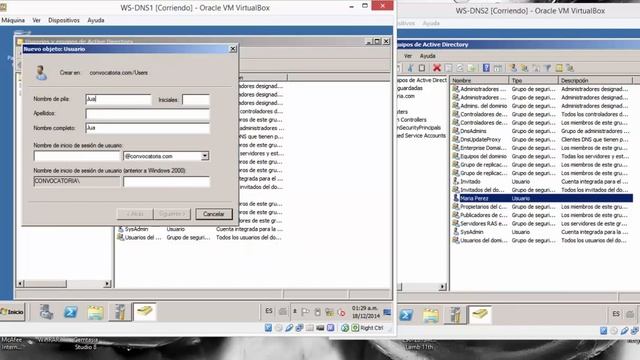Image resolution: width=640 pixels, height=360 pixels.
Task: Launch PowerShell from WS-DNS2 taskbar
Action: pos(406,315)
